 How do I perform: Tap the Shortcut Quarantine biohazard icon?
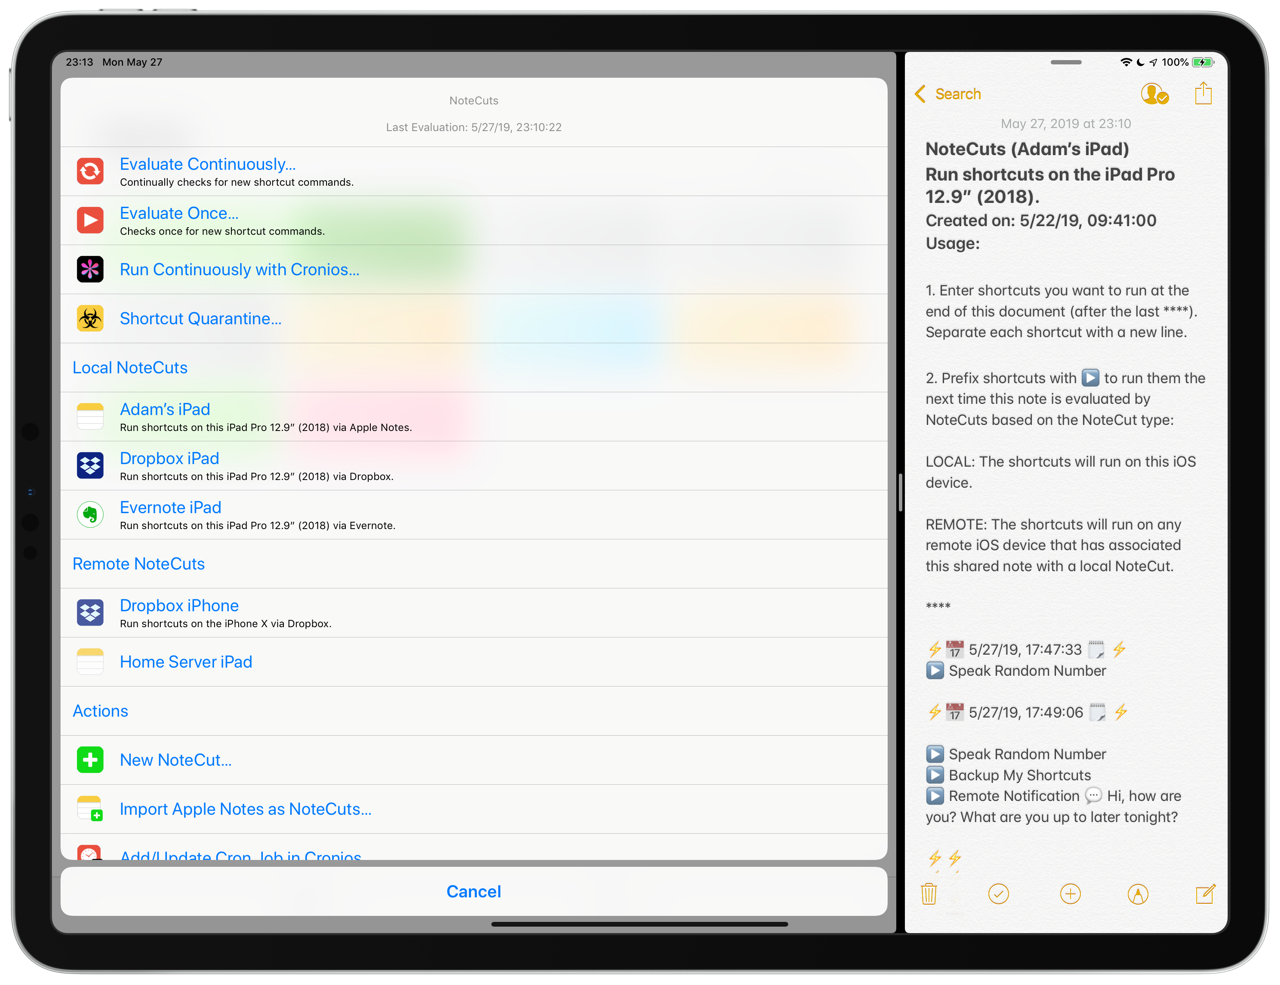[90, 318]
